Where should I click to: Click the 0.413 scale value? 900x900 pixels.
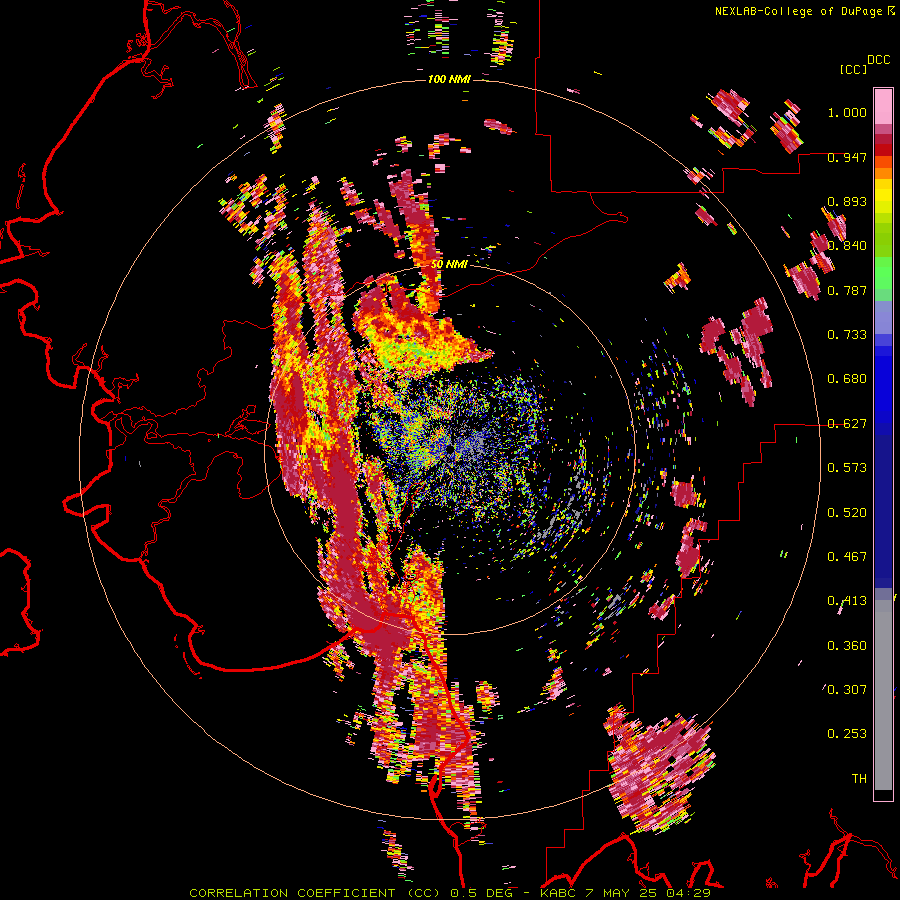pos(847,601)
